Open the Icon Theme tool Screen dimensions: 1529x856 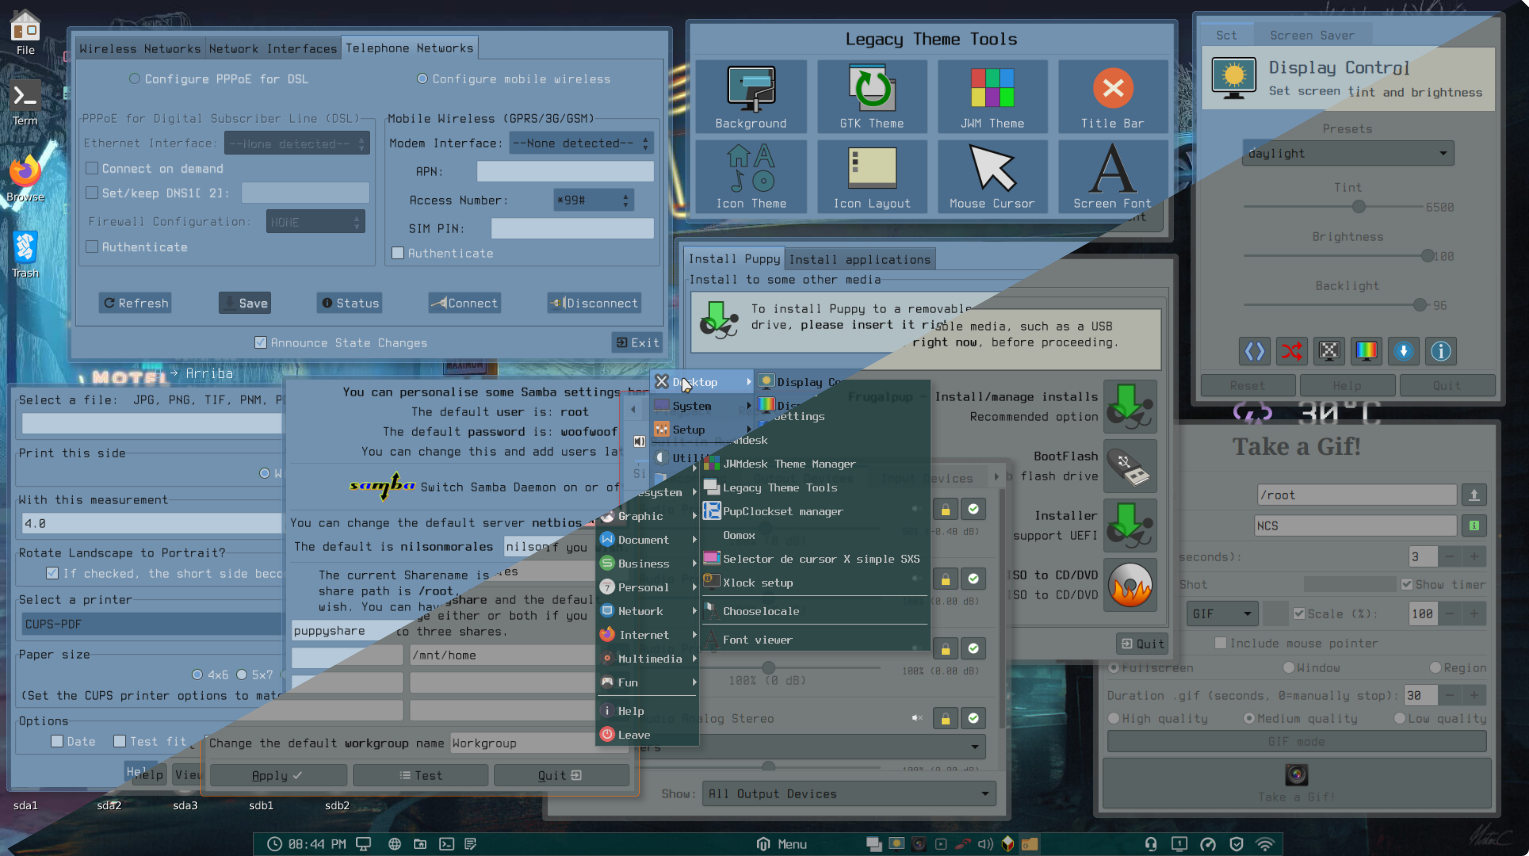751,177
